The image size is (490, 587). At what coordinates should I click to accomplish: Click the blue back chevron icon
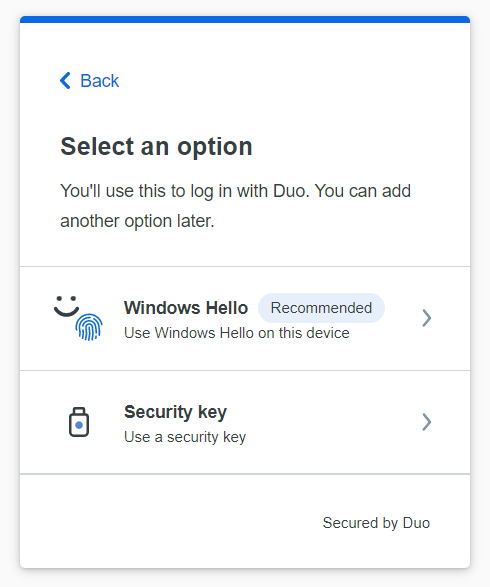tap(65, 80)
